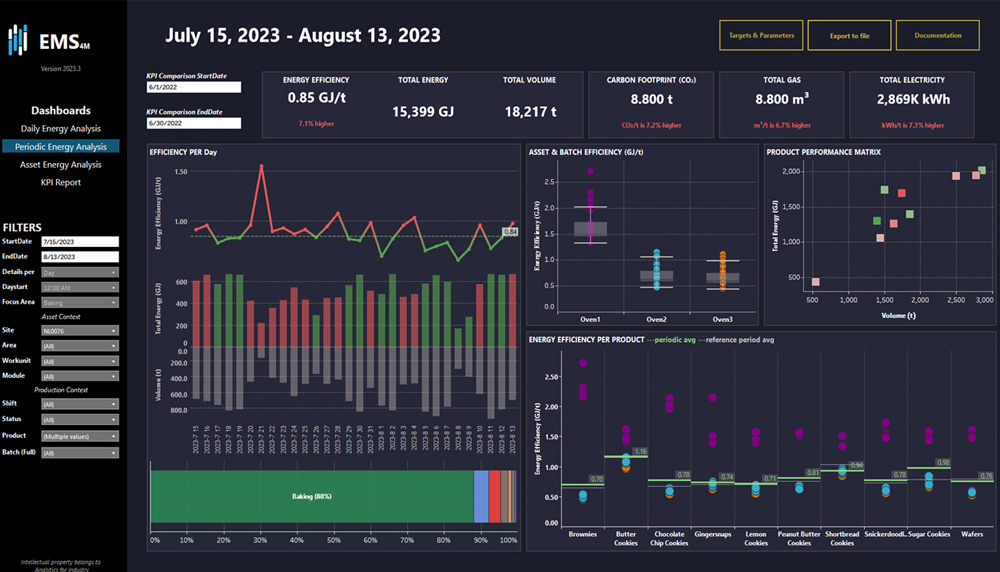Click the Targets & Parameters button

[x=761, y=35]
